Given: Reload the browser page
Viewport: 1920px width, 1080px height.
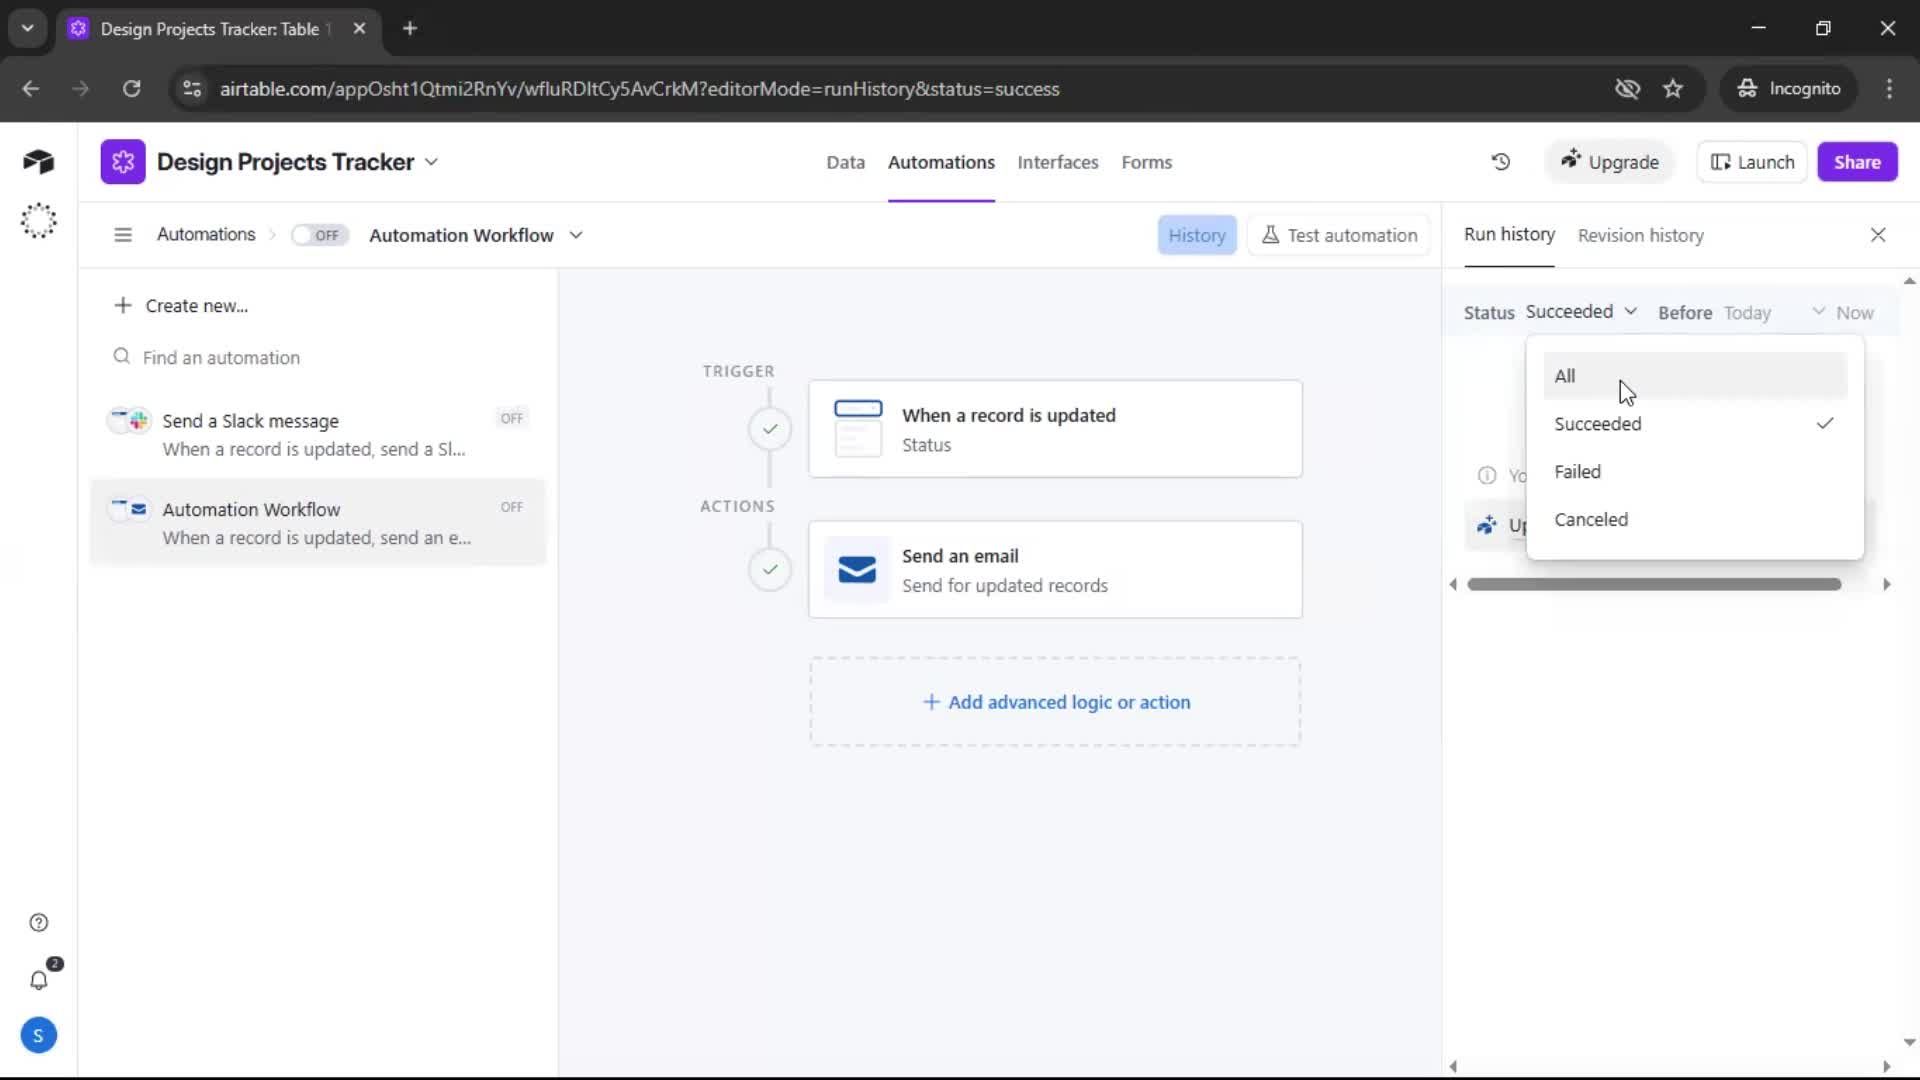Looking at the screenshot, I should click(x=131, y=89).
